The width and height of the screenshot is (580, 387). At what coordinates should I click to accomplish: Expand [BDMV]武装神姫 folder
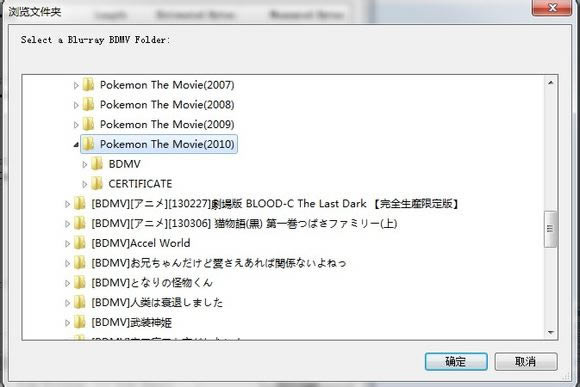tap(67, 323)
